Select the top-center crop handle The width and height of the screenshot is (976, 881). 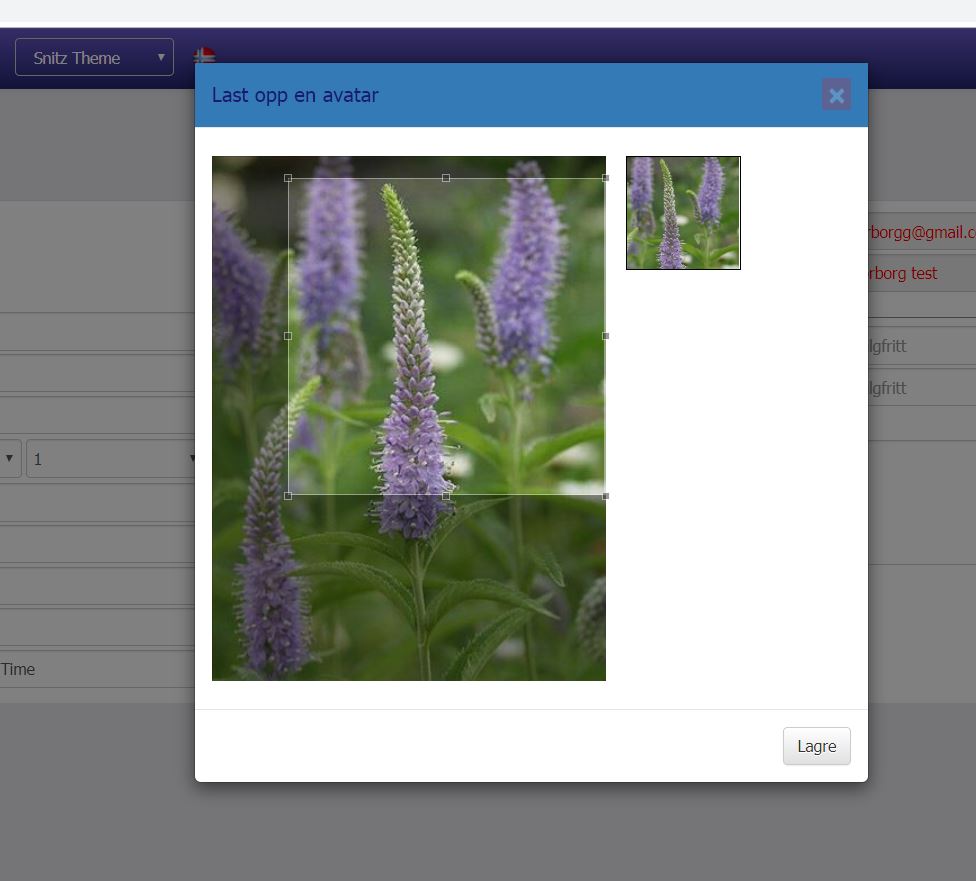(x=446, y=178)
